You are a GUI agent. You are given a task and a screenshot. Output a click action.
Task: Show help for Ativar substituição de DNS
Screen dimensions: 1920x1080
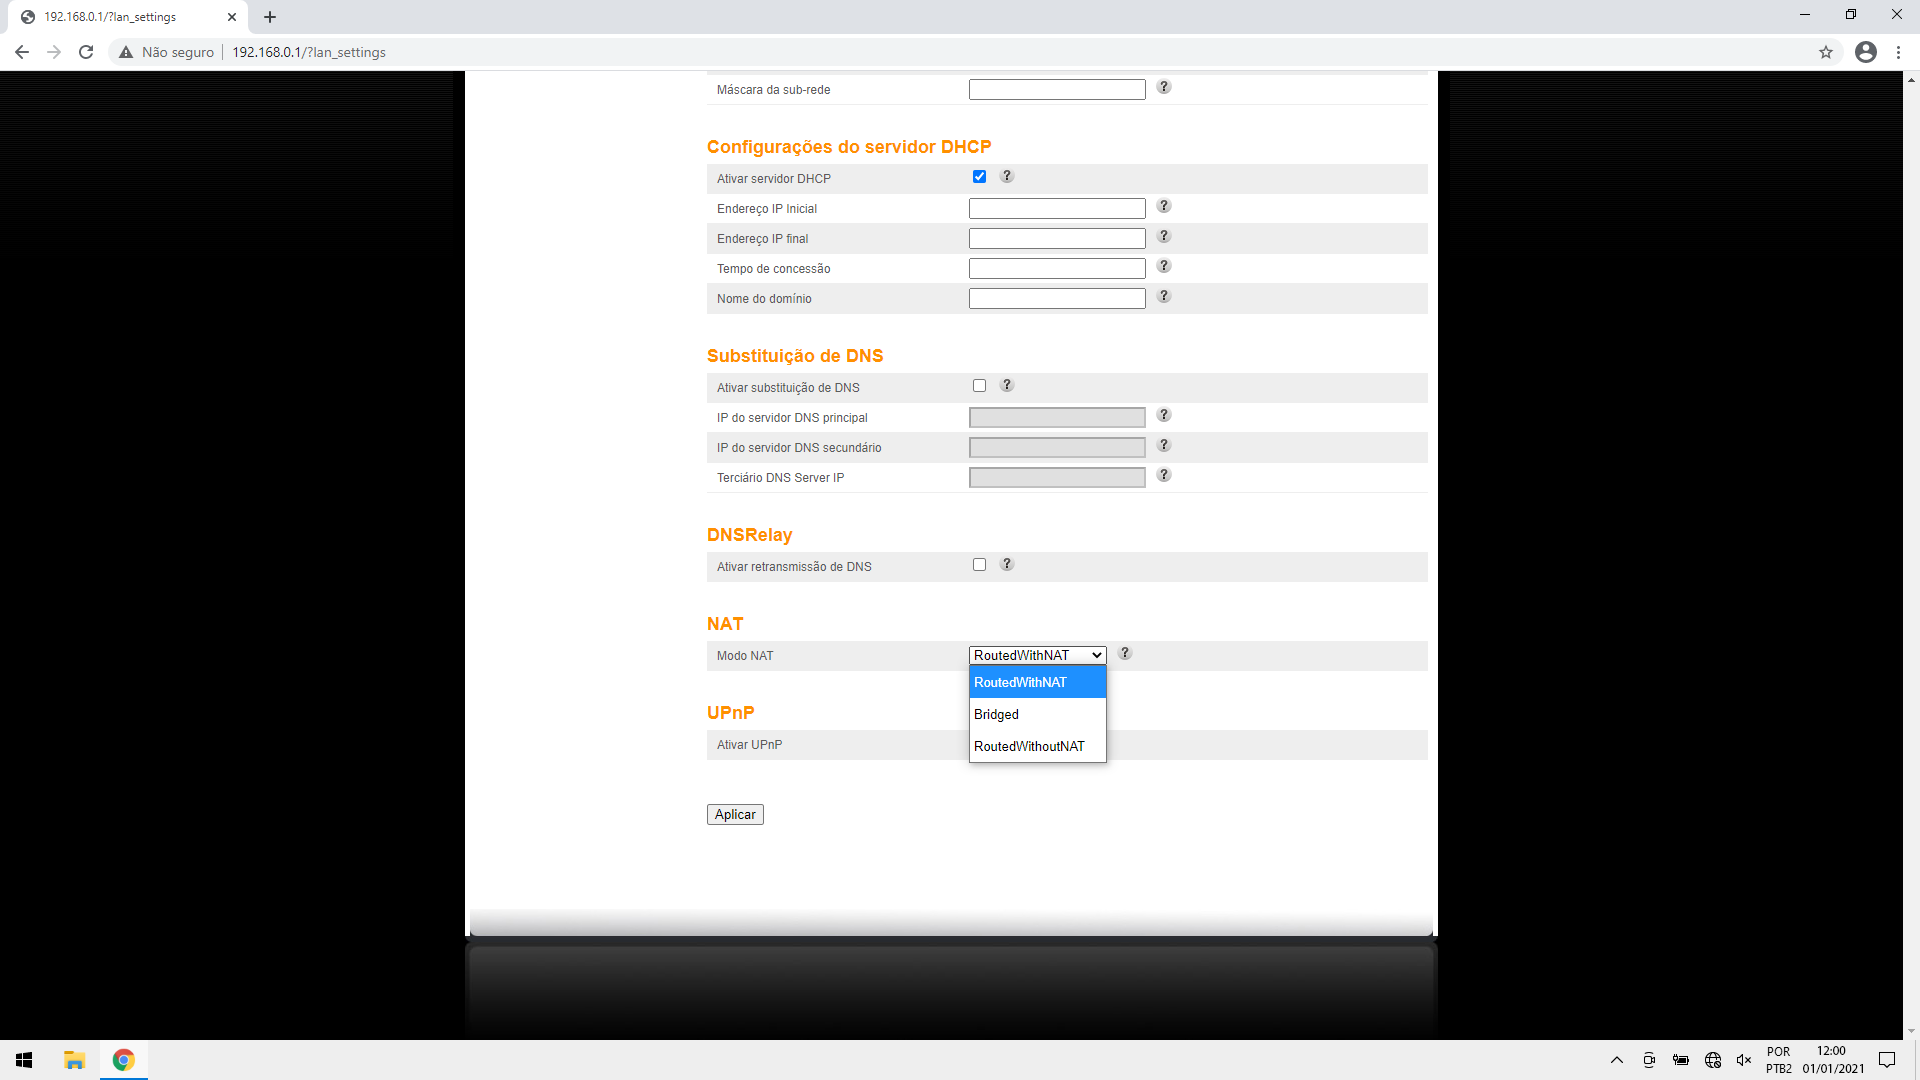[x=1007, y=386]
